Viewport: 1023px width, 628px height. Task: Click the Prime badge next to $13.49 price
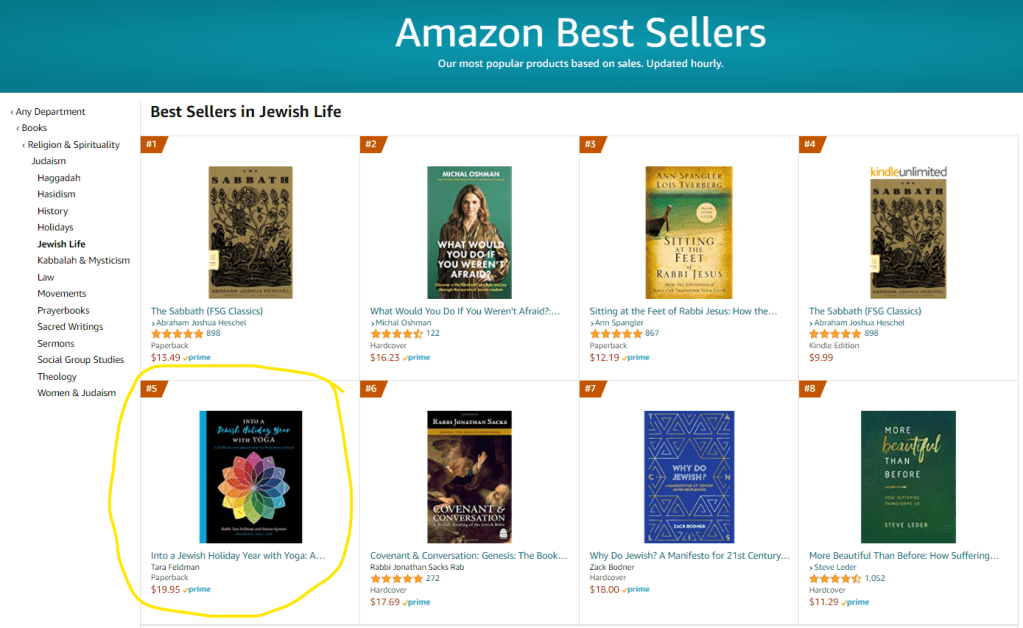(197, 357)
